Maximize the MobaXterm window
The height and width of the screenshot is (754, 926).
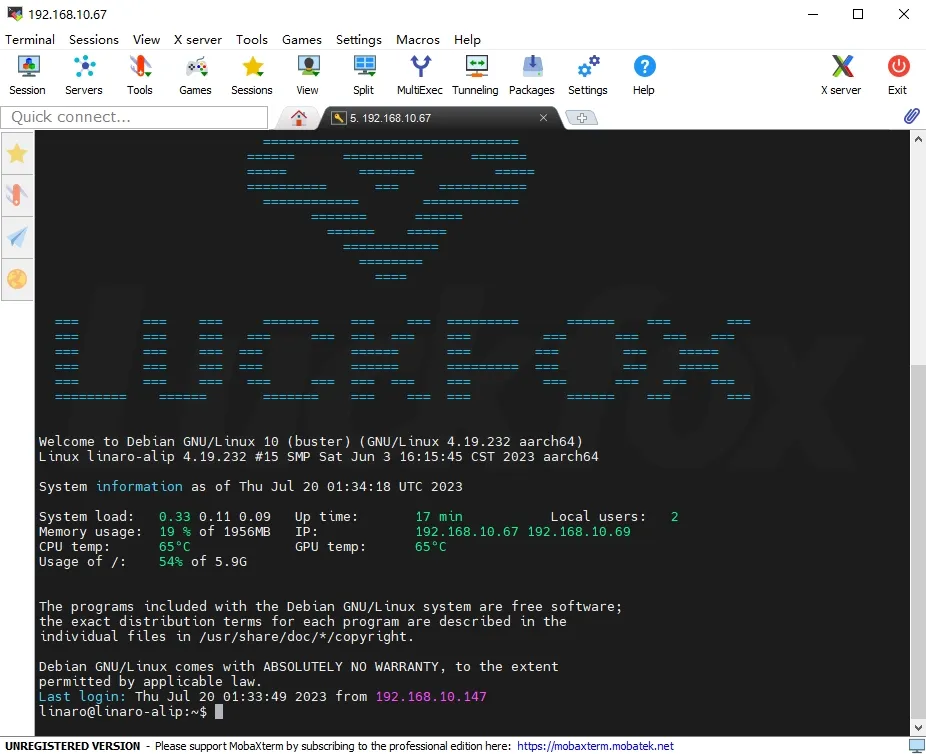point(858,14)
